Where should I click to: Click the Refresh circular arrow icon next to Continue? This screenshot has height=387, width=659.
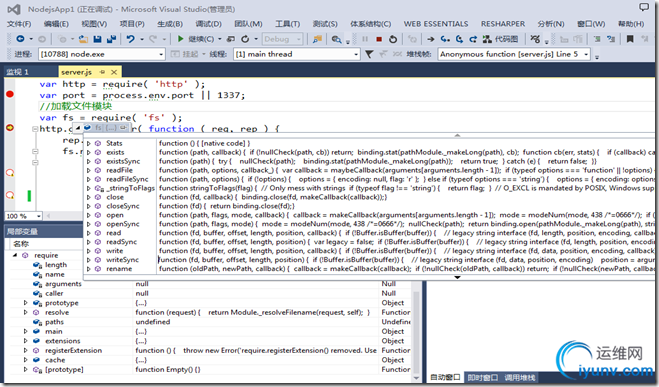point(245,39)
